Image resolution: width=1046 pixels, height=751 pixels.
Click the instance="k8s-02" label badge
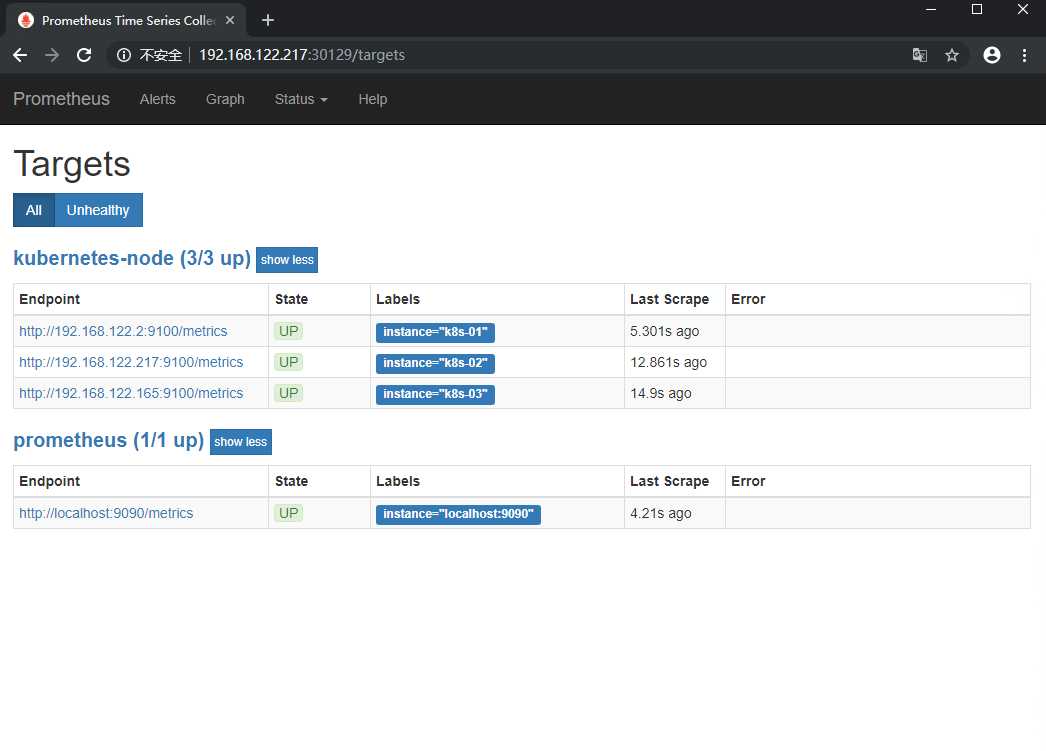pos(435,363)
